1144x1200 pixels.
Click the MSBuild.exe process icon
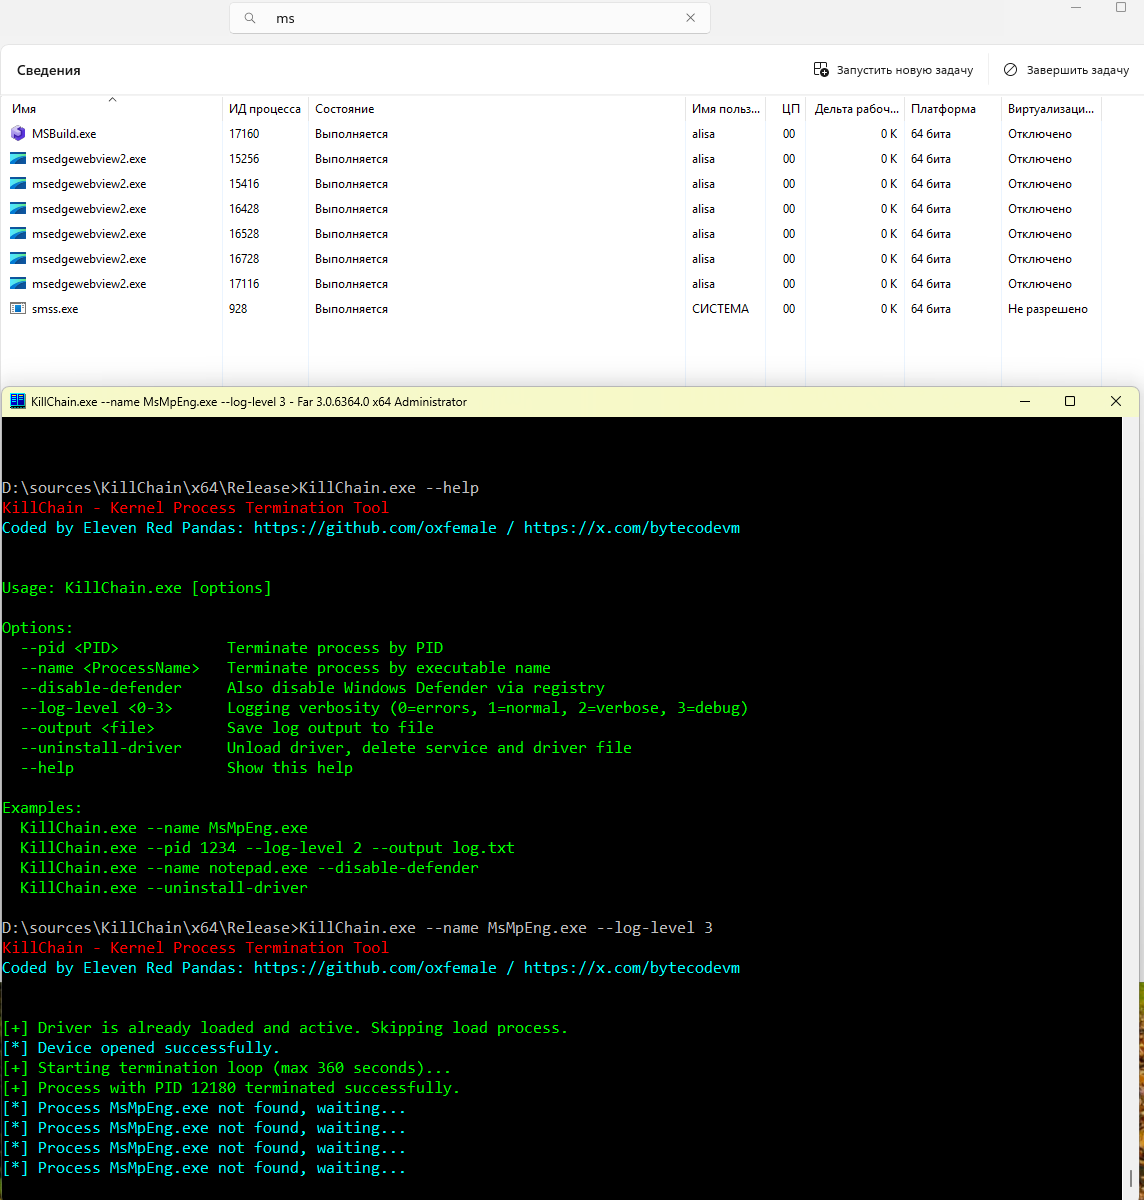pos(18,133)
